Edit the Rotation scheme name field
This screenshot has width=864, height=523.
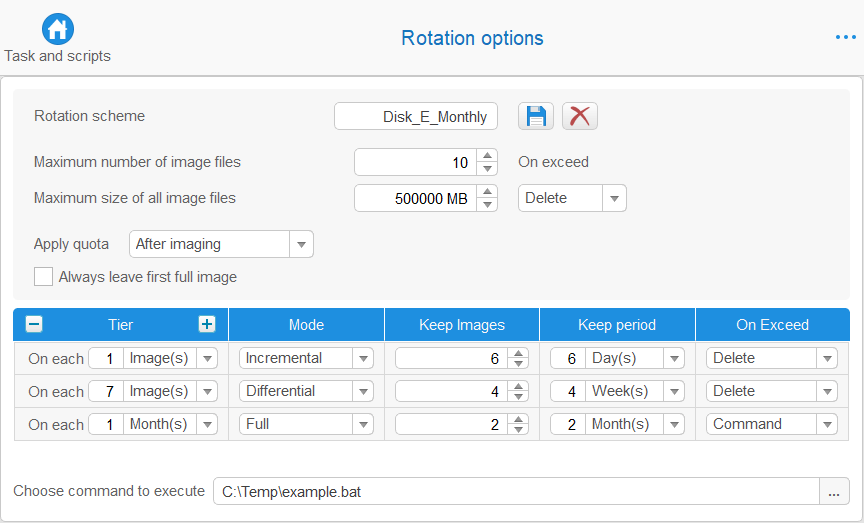tap(415, 116)
